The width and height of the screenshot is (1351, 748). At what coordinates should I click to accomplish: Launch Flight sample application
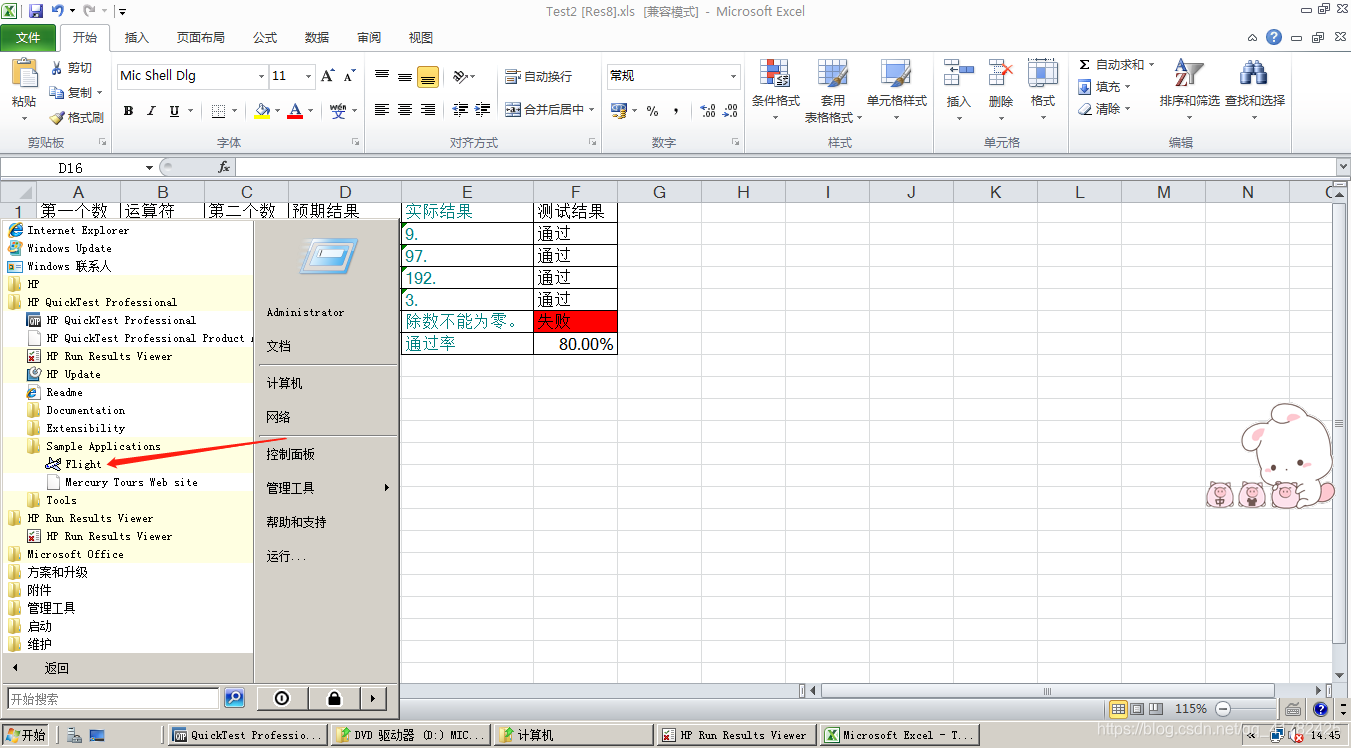[x=74, y=464]
